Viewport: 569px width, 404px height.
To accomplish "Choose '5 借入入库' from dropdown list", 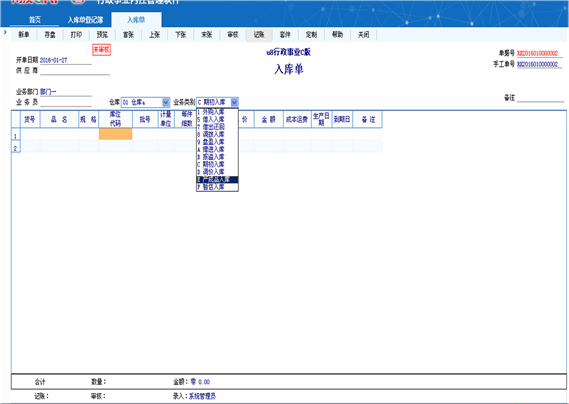I will point(217,119).
